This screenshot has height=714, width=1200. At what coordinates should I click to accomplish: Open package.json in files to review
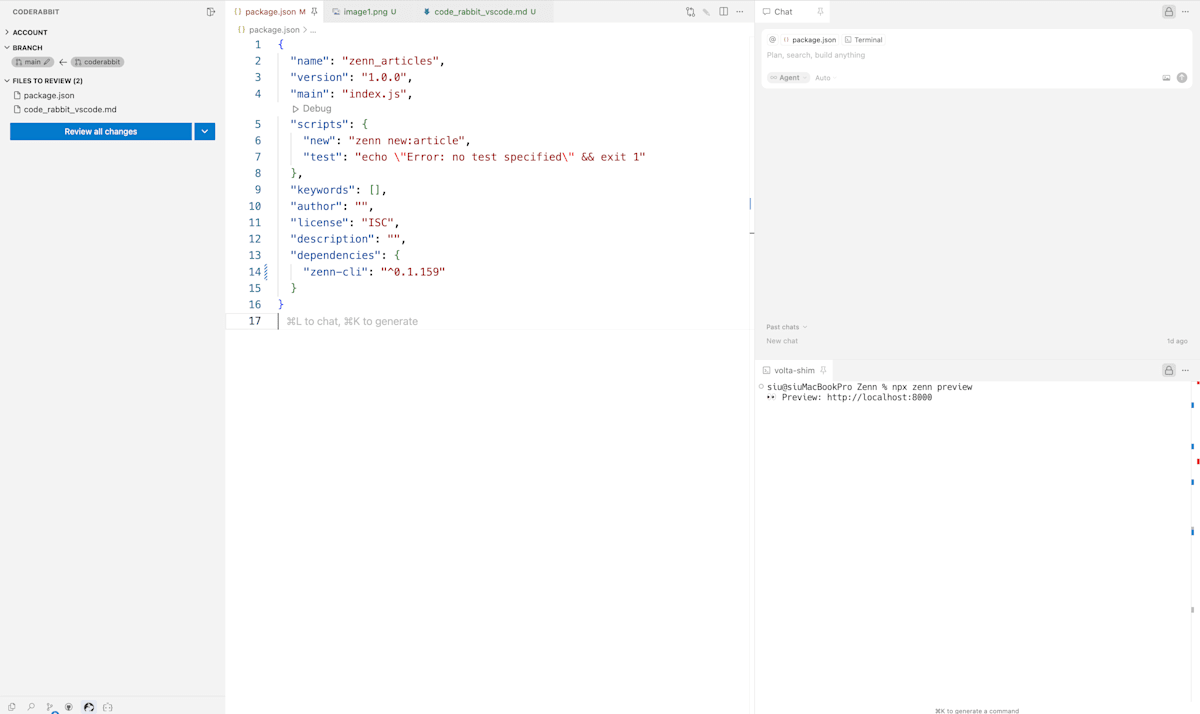click(x=49, y=95)
